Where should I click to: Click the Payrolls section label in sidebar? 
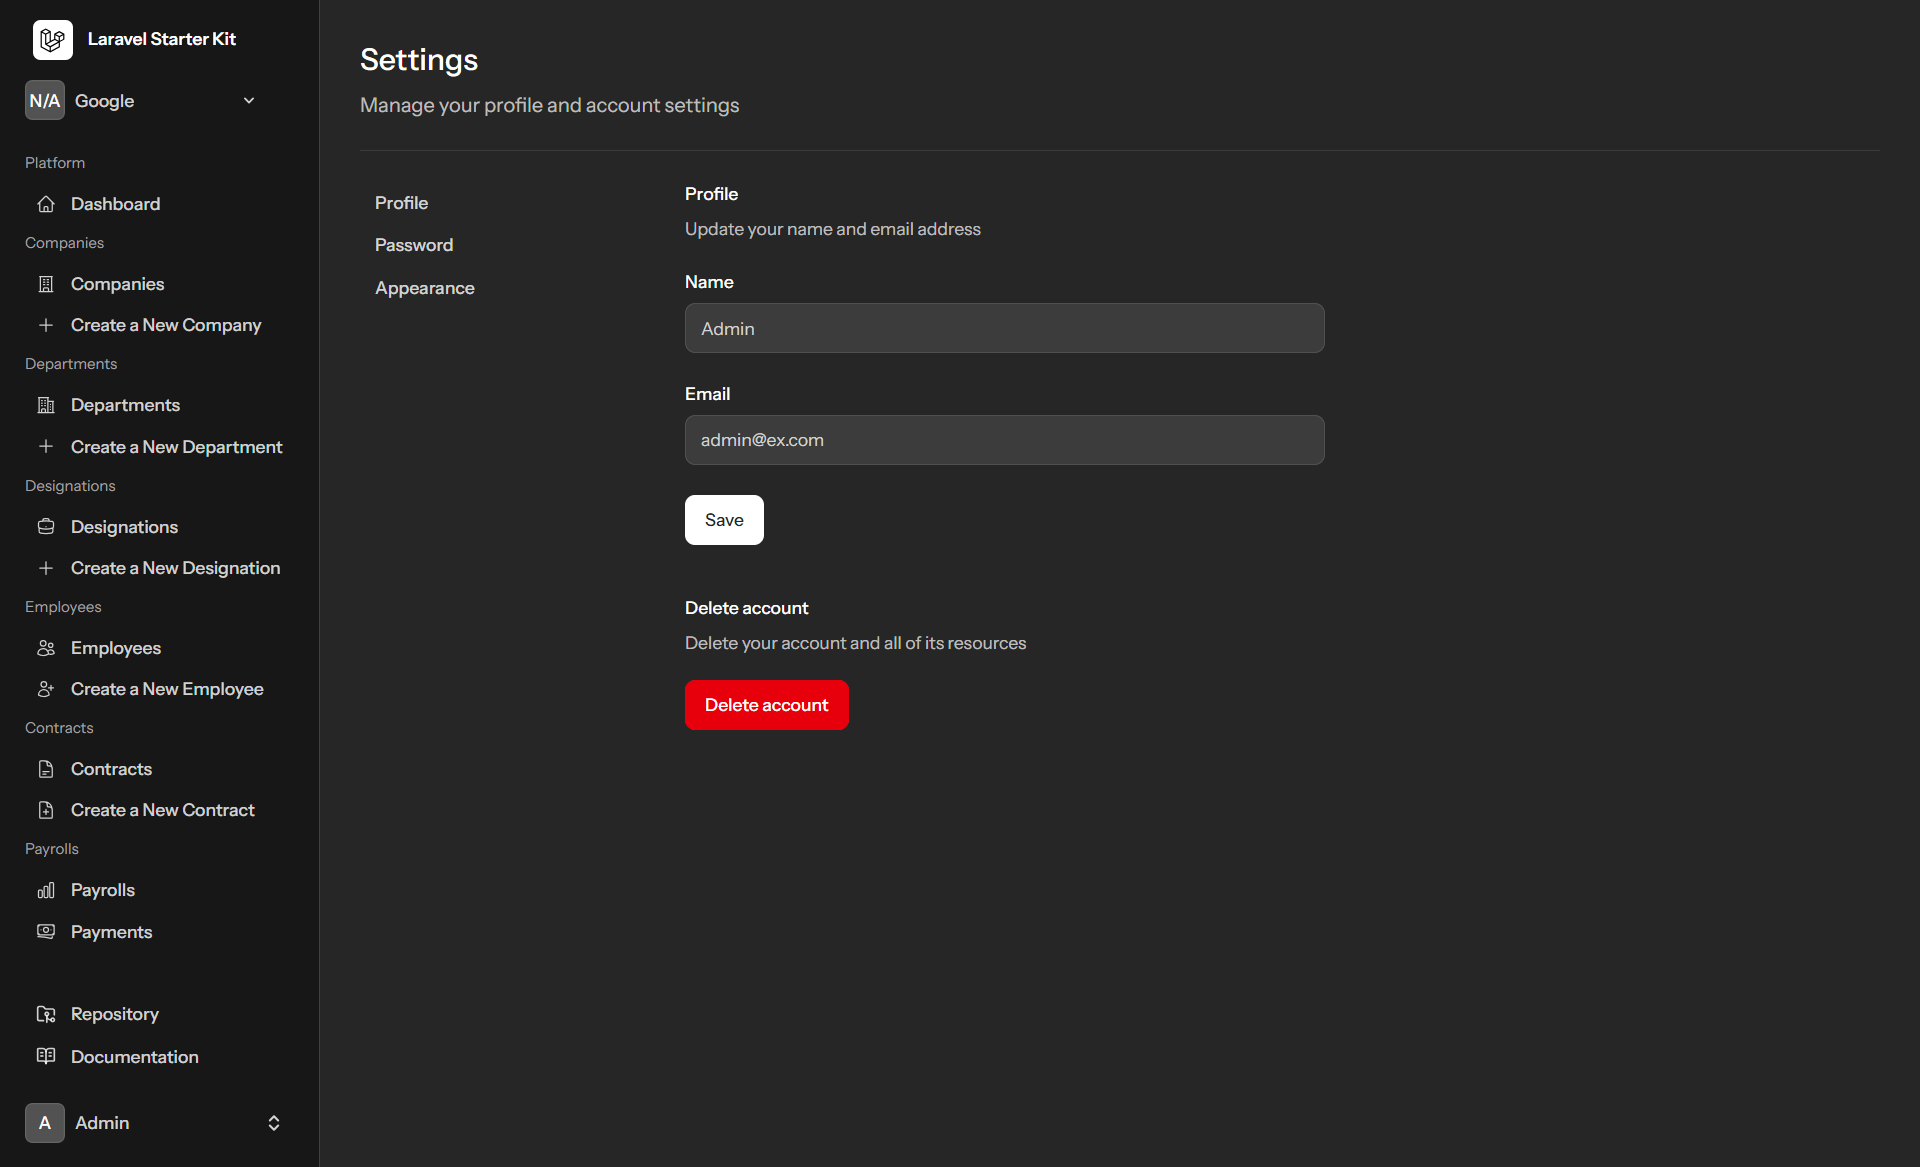(x=52, y=849)
